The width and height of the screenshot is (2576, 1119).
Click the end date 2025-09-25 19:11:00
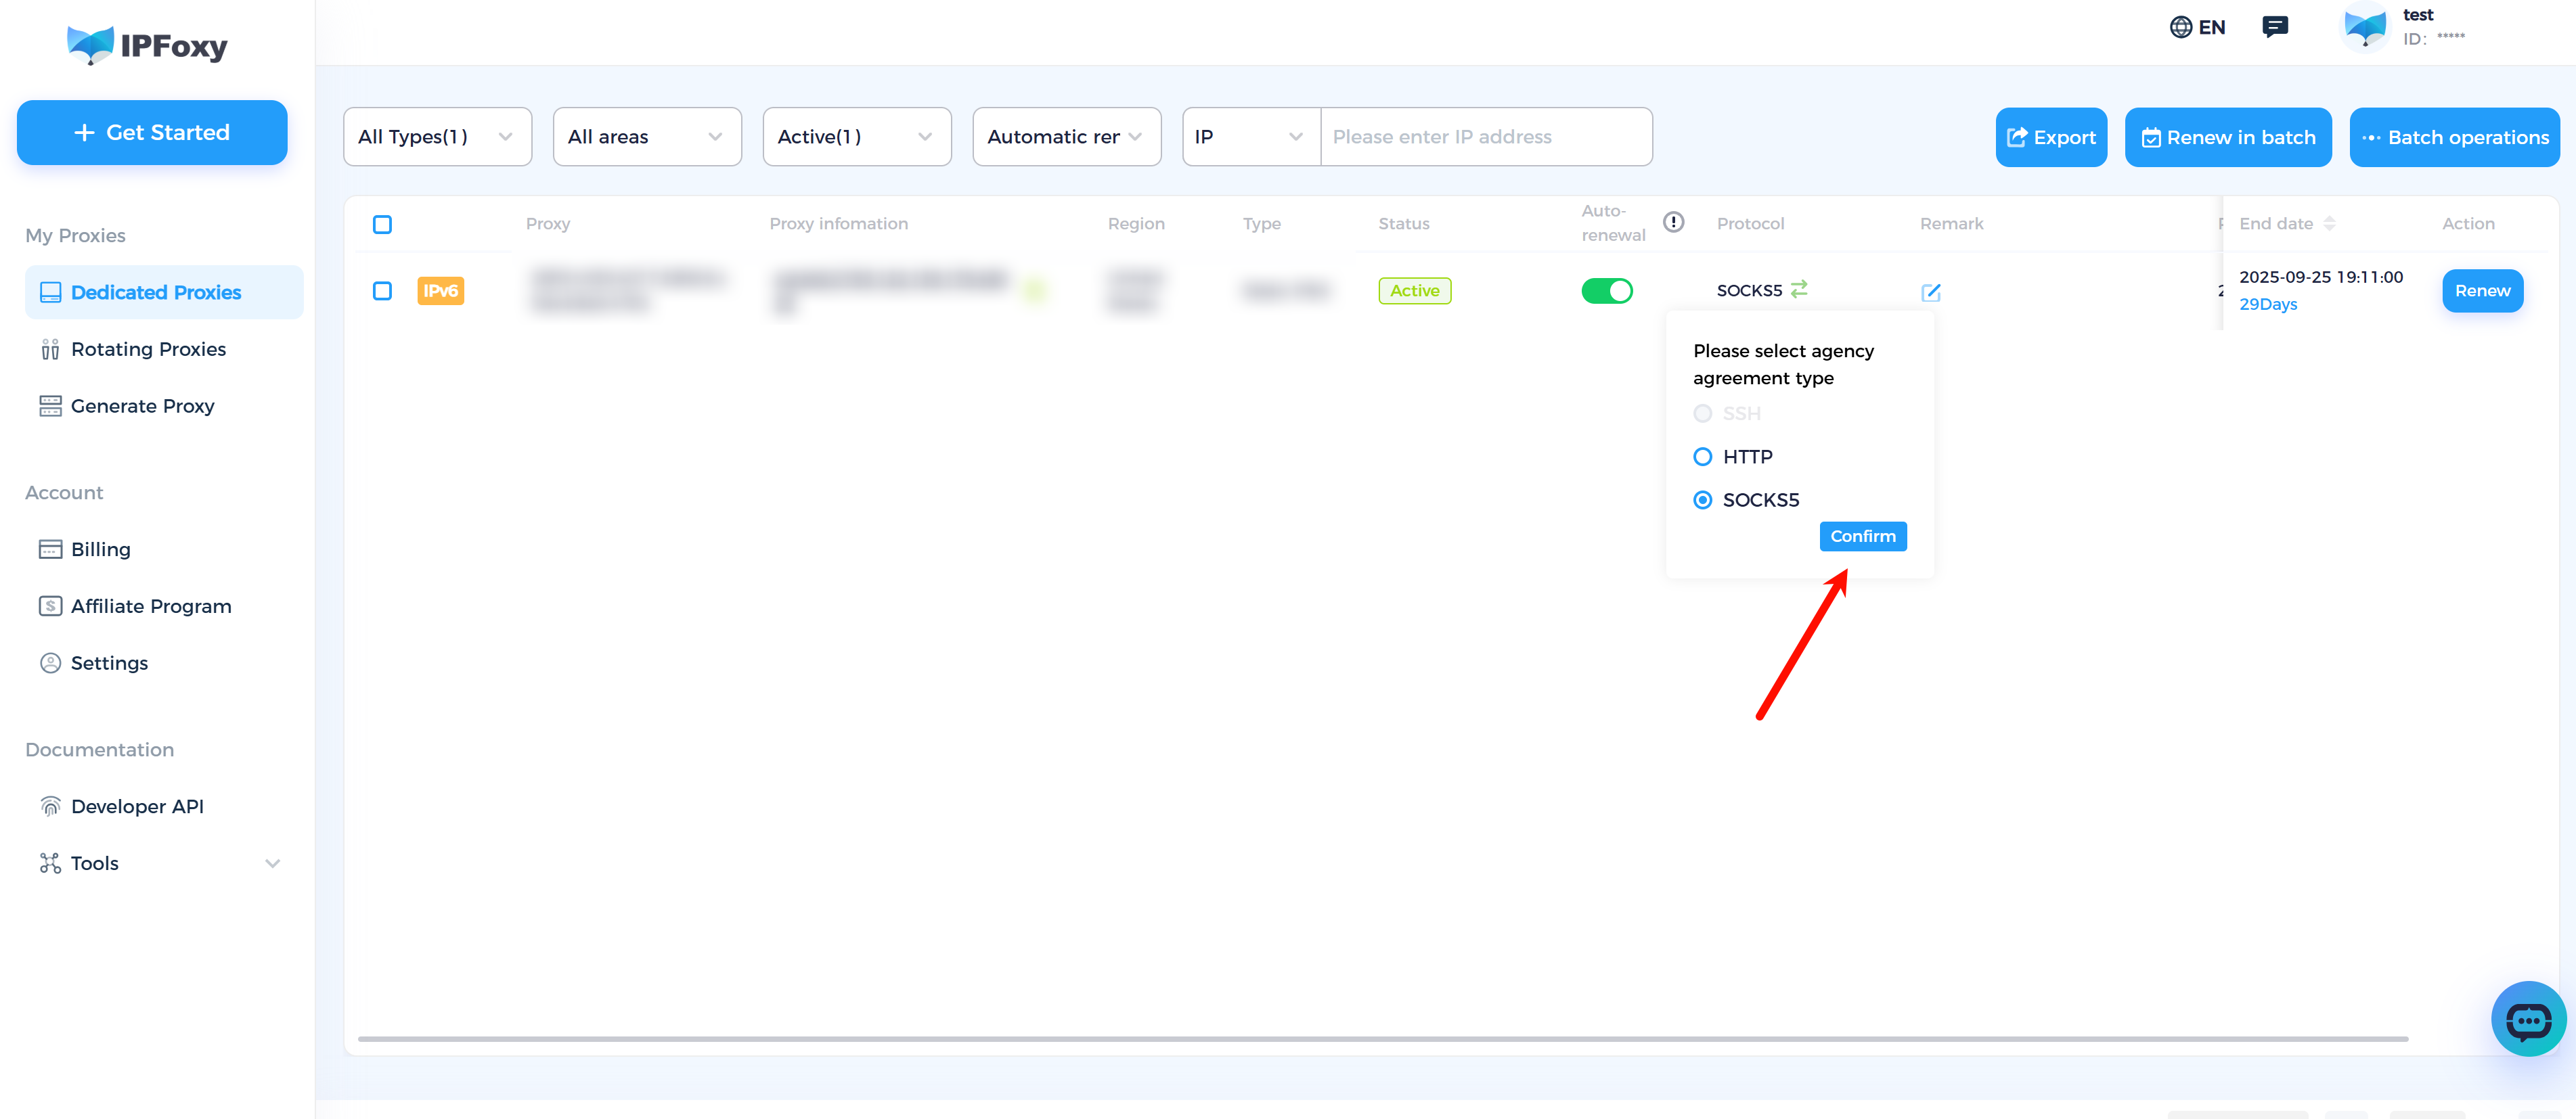pyautogui.click(x=2320, y=277)
